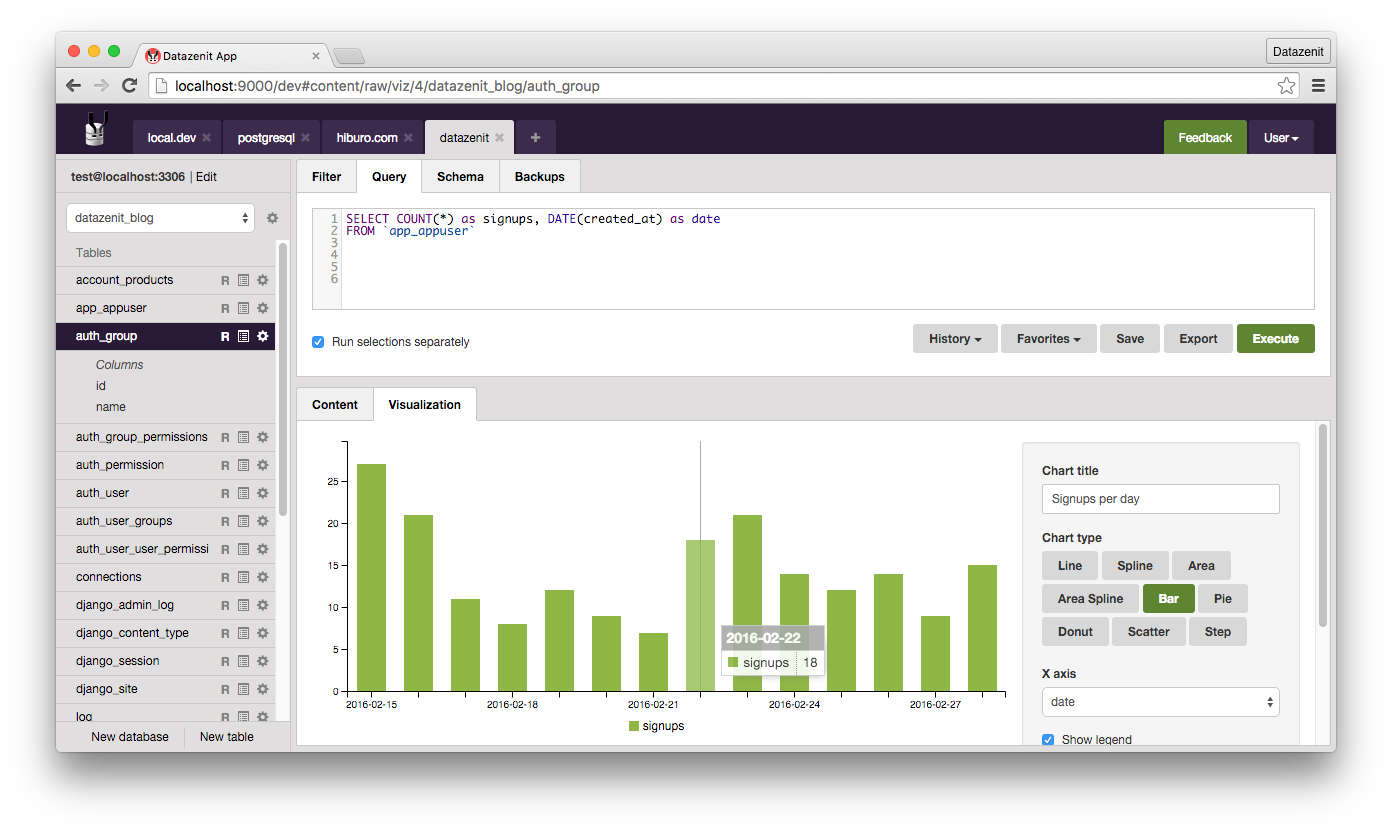Image resolution: width=1392 pixels, height=832 pixels.
Task: Select the Pie chart type
Action: 1222,599
